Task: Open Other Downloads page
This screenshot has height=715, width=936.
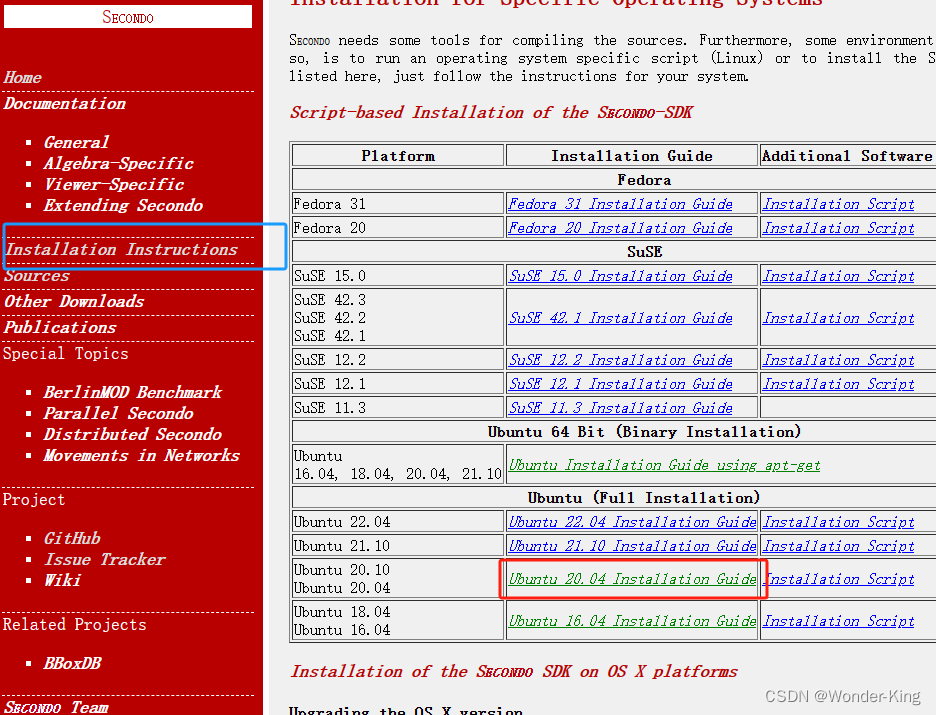Action: coord(74,301)
